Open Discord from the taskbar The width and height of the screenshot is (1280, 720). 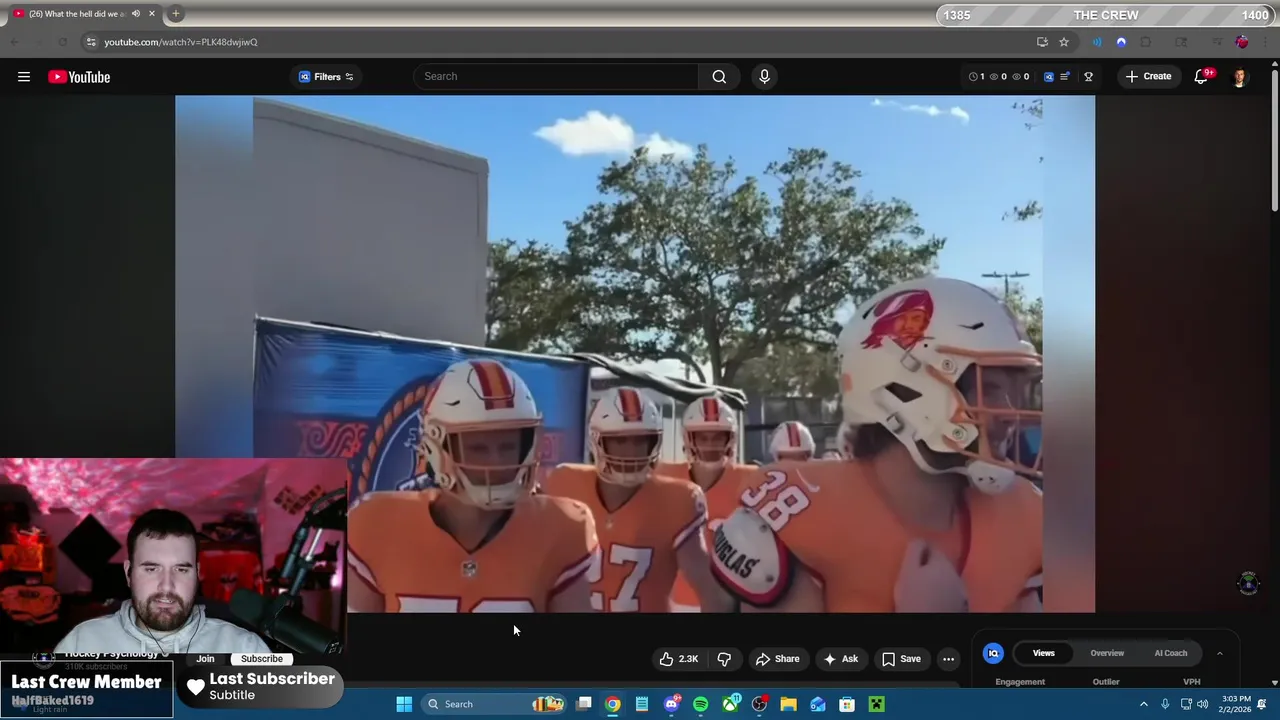(x=672, y=704)
